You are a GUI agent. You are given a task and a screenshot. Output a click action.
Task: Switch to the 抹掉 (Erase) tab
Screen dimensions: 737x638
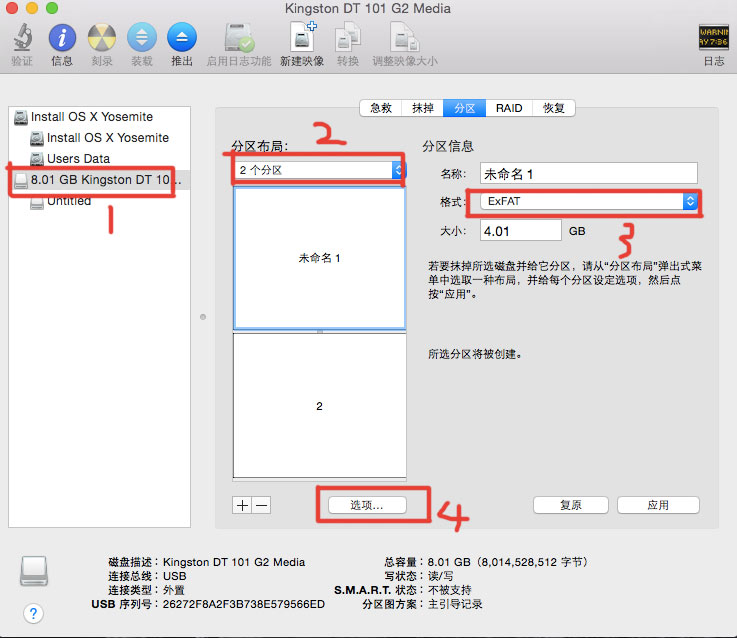click(423, 108)
